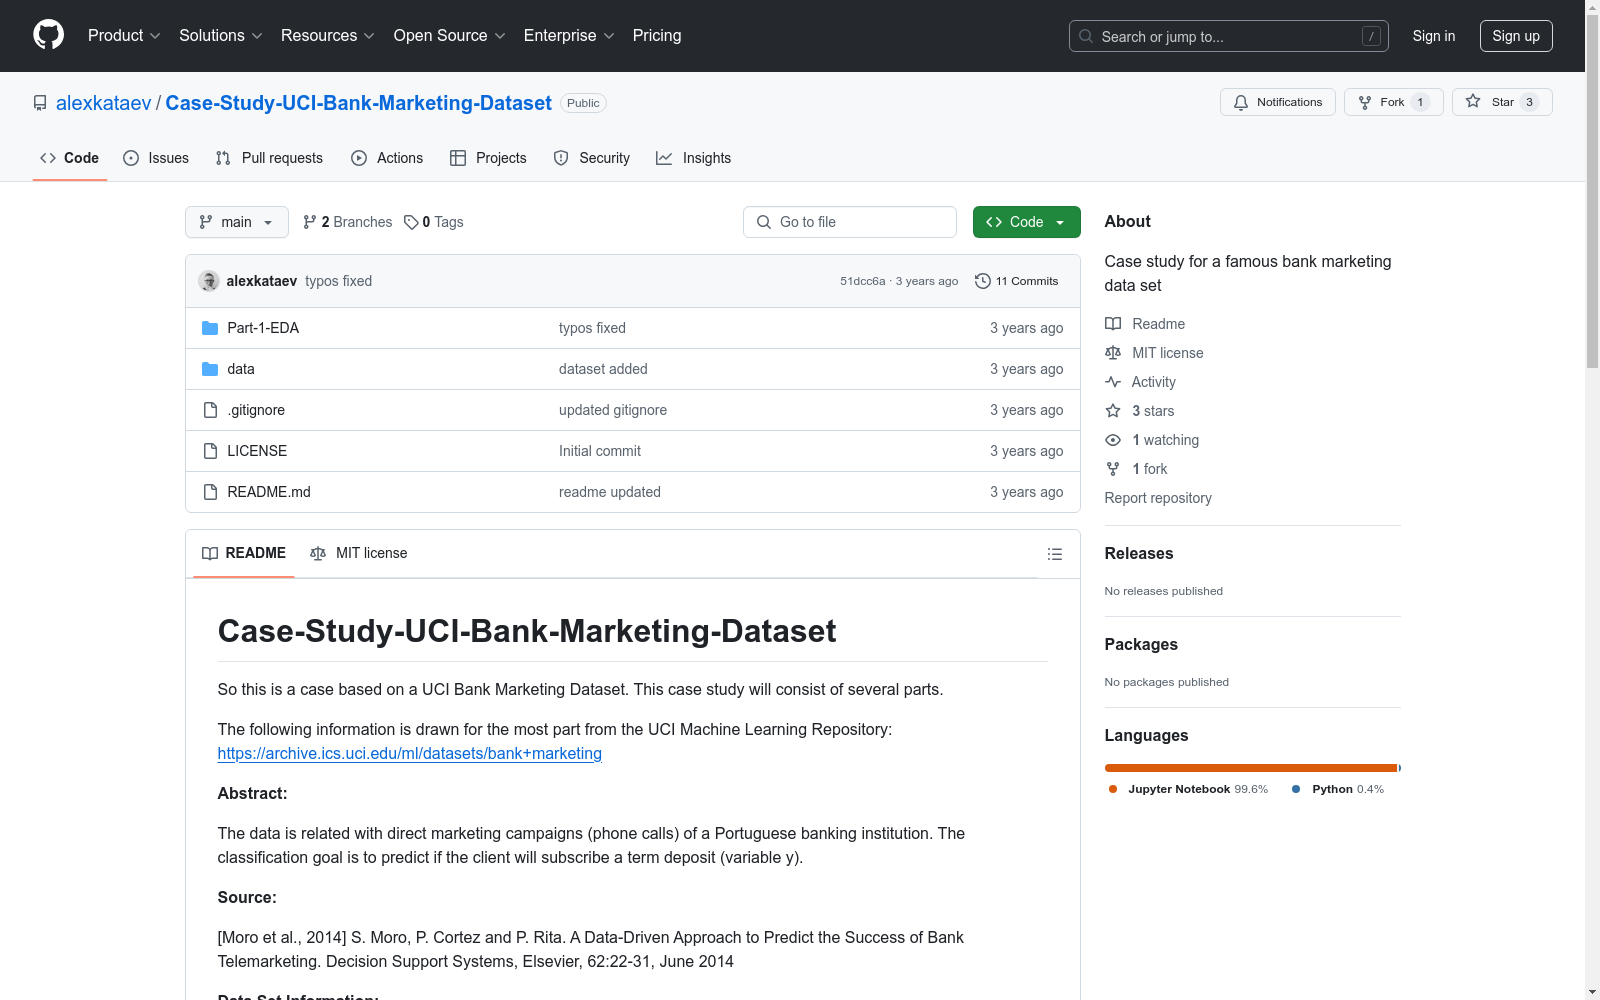
Task: Open 'Initial commit' message for LICENSE
Action: pos(600,451)
